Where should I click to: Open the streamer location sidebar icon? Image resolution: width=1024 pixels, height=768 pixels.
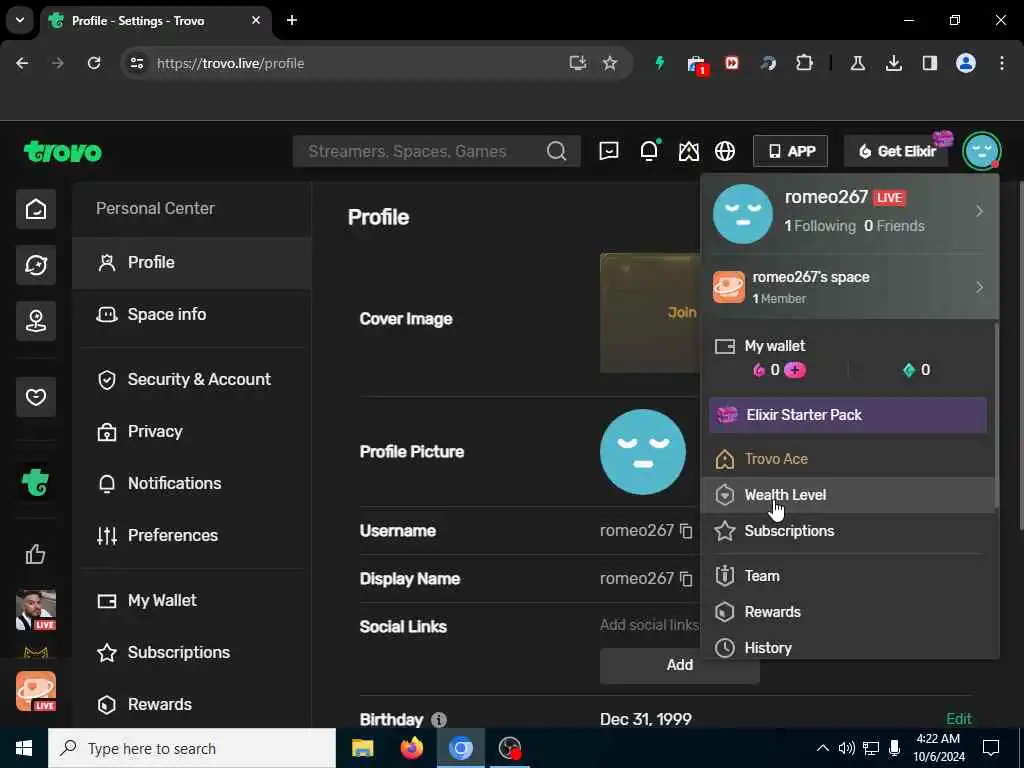point(36,321)
